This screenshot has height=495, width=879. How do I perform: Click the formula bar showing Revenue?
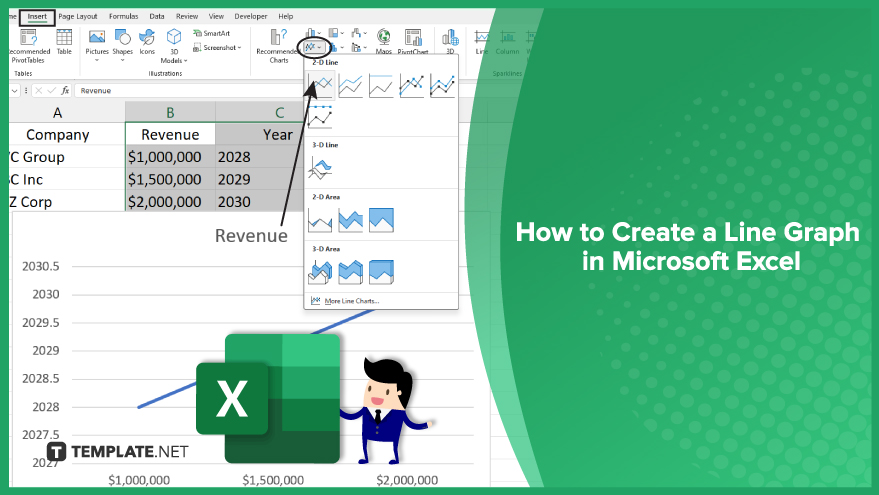pyautogui.click(x=191, y=90)
